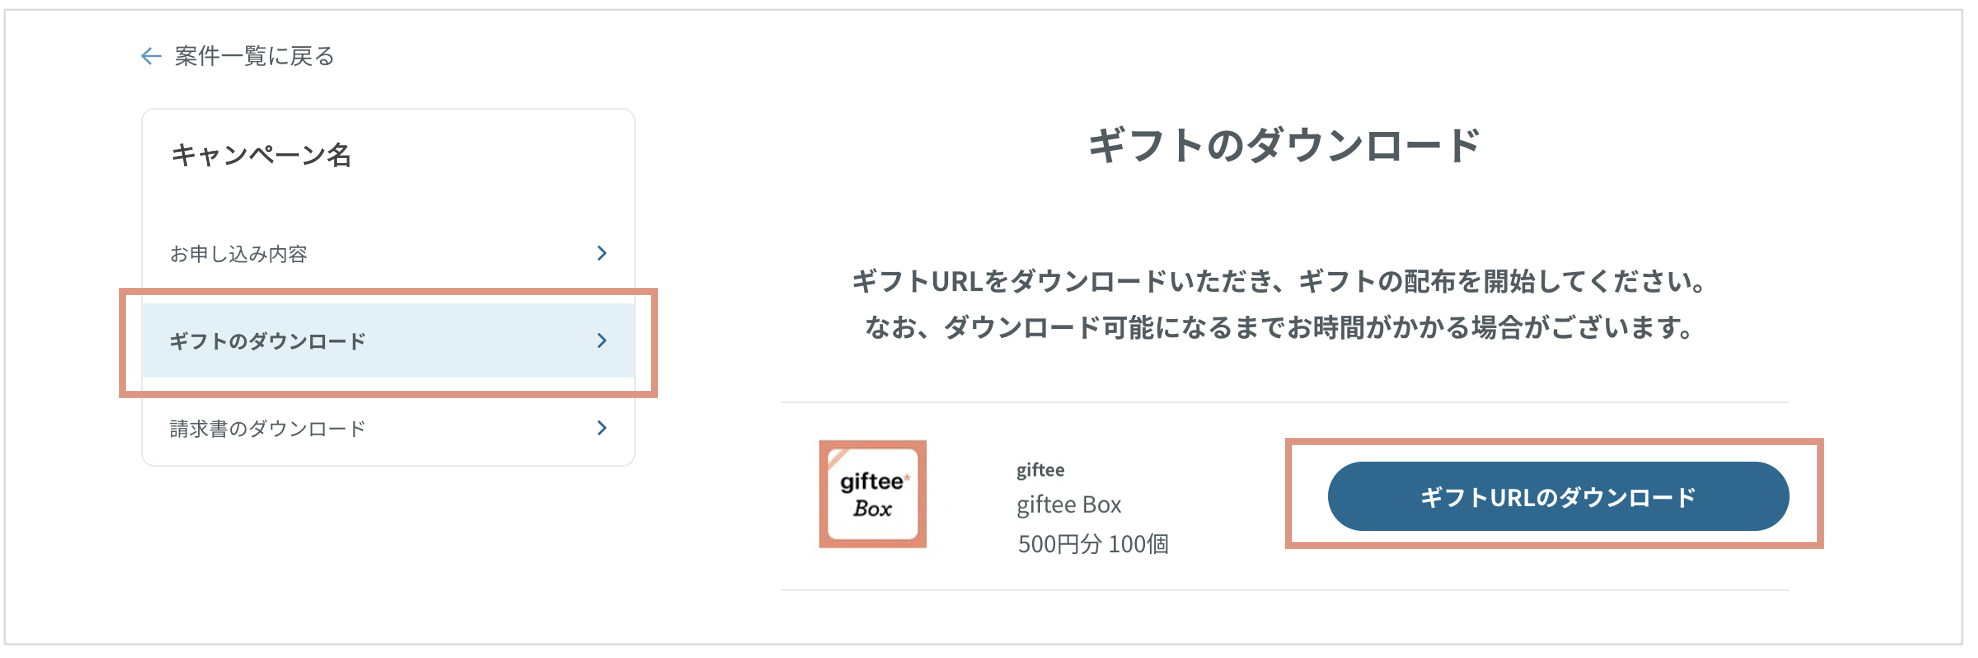Open the お申し込み内容 menu item
Screen dimensions: 1978x658
388,254
